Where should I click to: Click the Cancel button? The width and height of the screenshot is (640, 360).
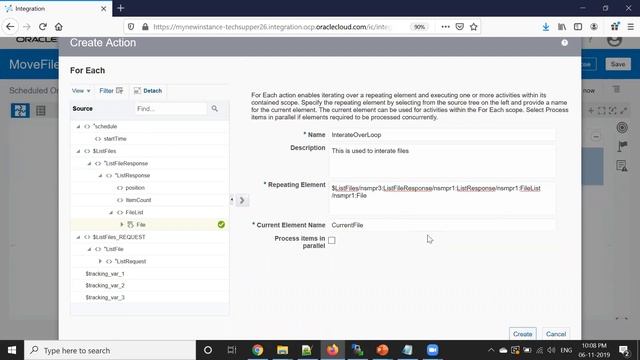556,333
